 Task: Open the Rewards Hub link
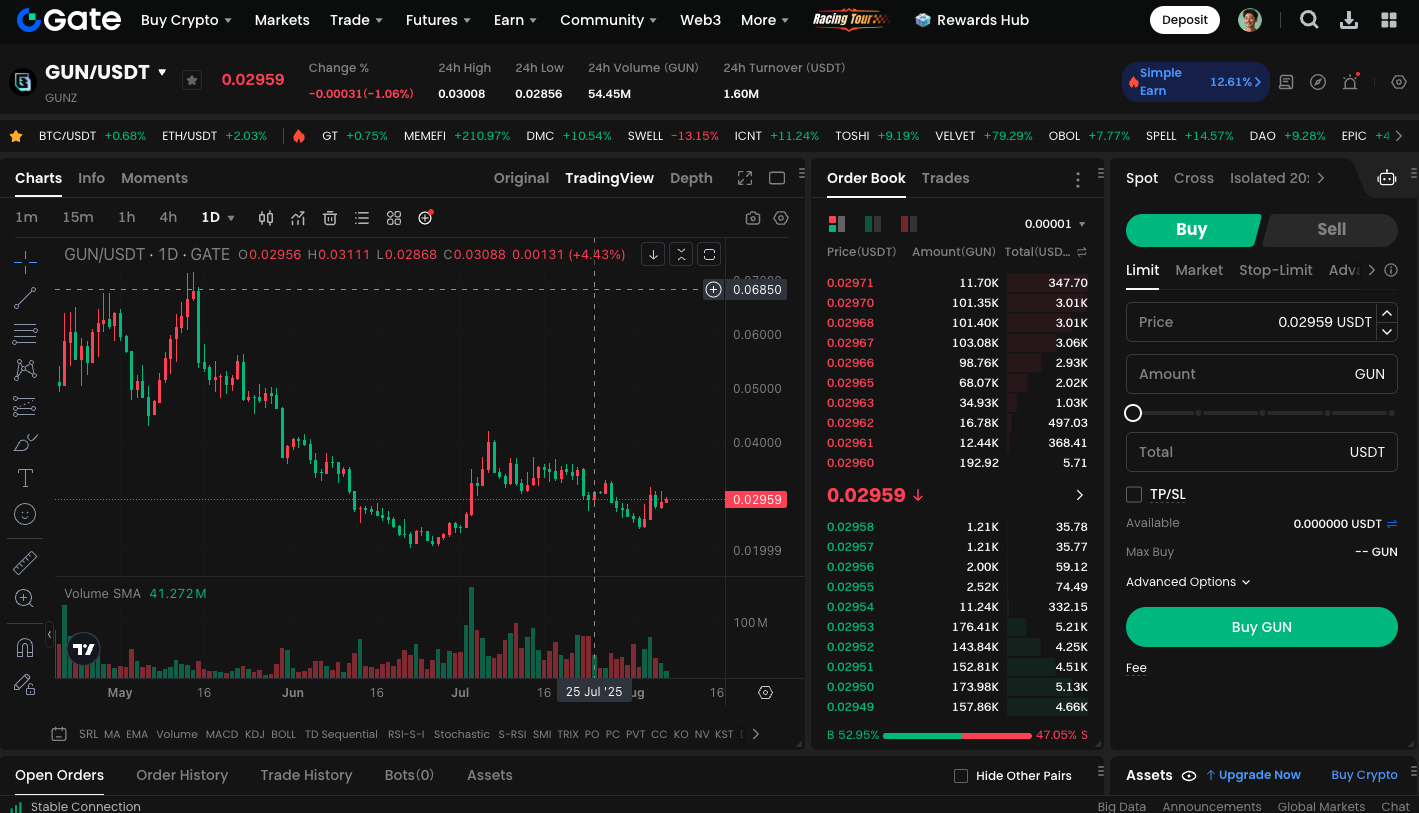[x=972, y=20]
